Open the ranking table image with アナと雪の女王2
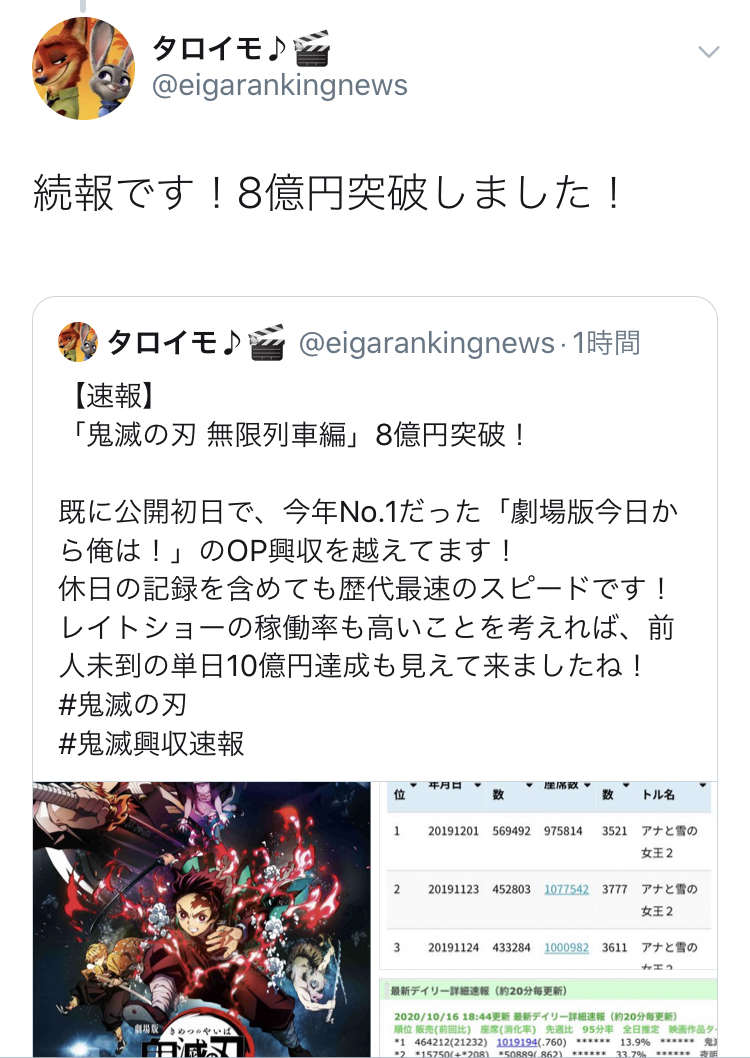The image size is (750, 1058). pyautogui.click(x=548, y=876)
